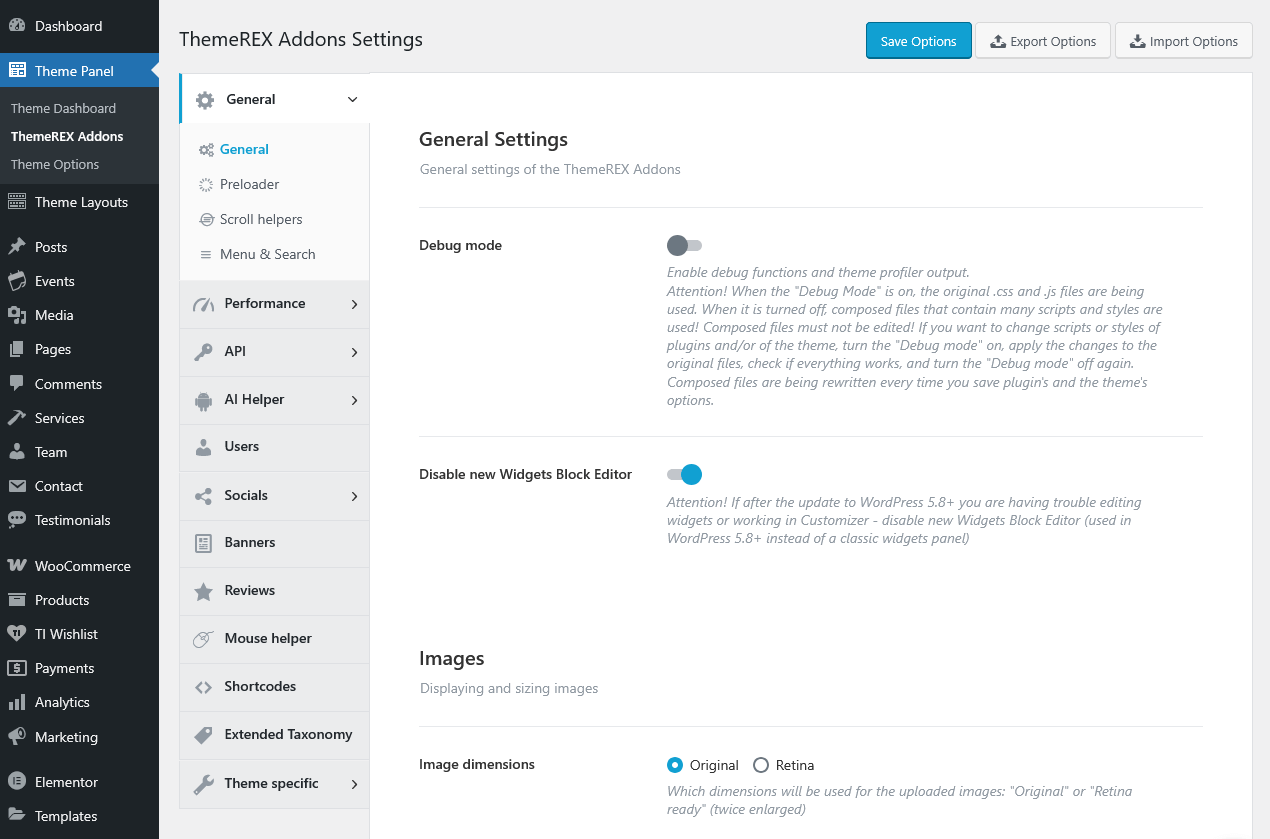
Task: Click the WooCommerce logo icon
Action: [17, 566]
